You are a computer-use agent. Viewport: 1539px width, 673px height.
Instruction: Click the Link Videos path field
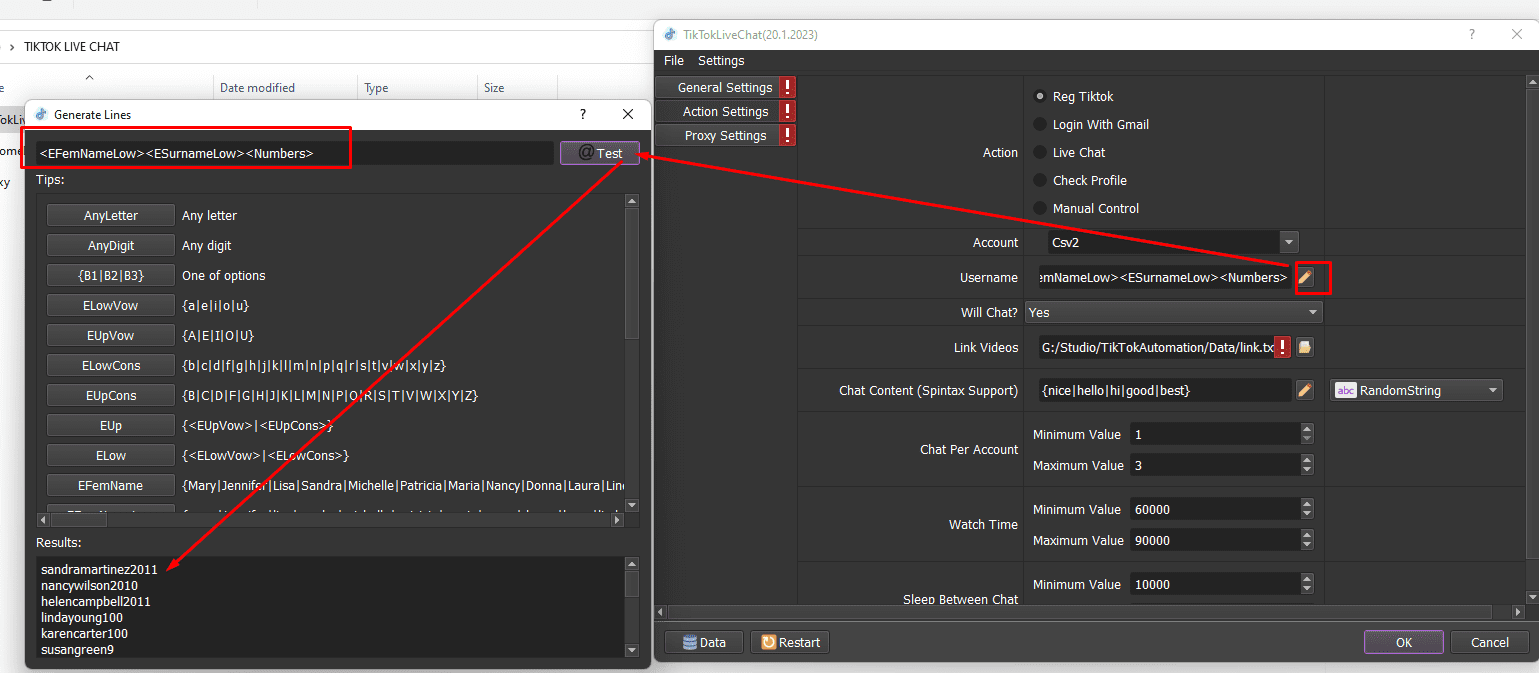coord(1156,347)
